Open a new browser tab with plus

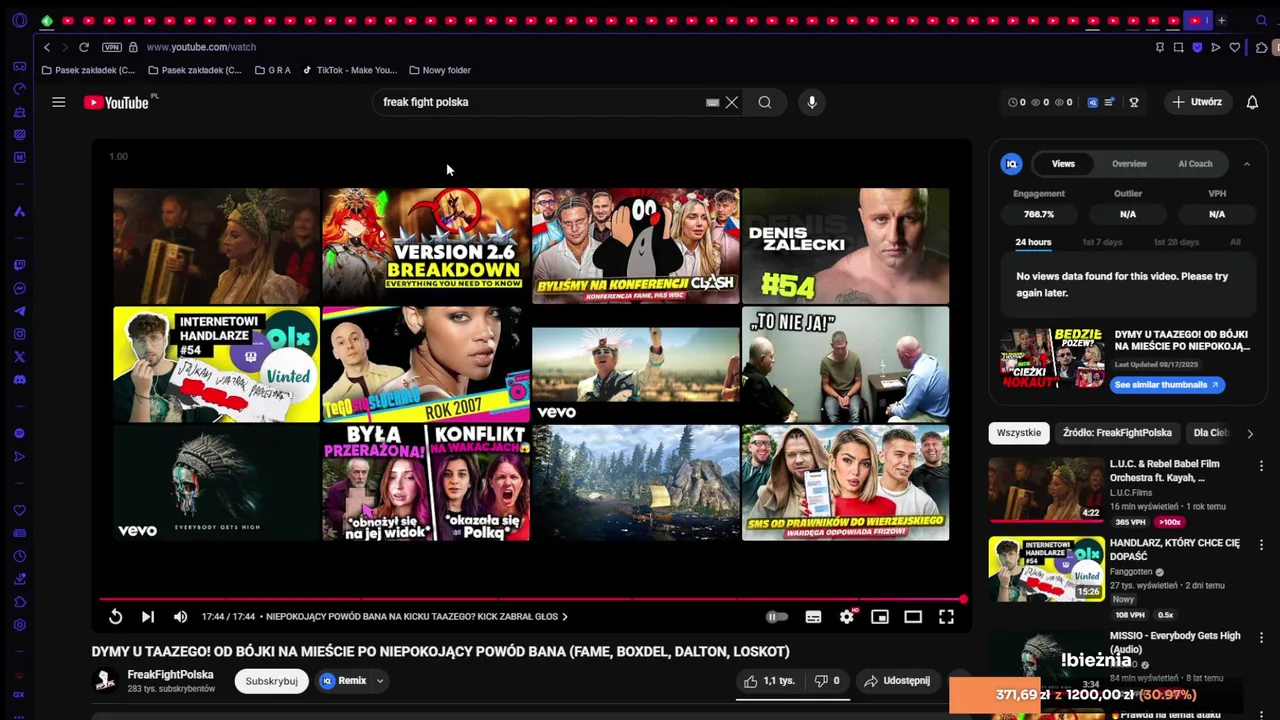(1222, 20)
